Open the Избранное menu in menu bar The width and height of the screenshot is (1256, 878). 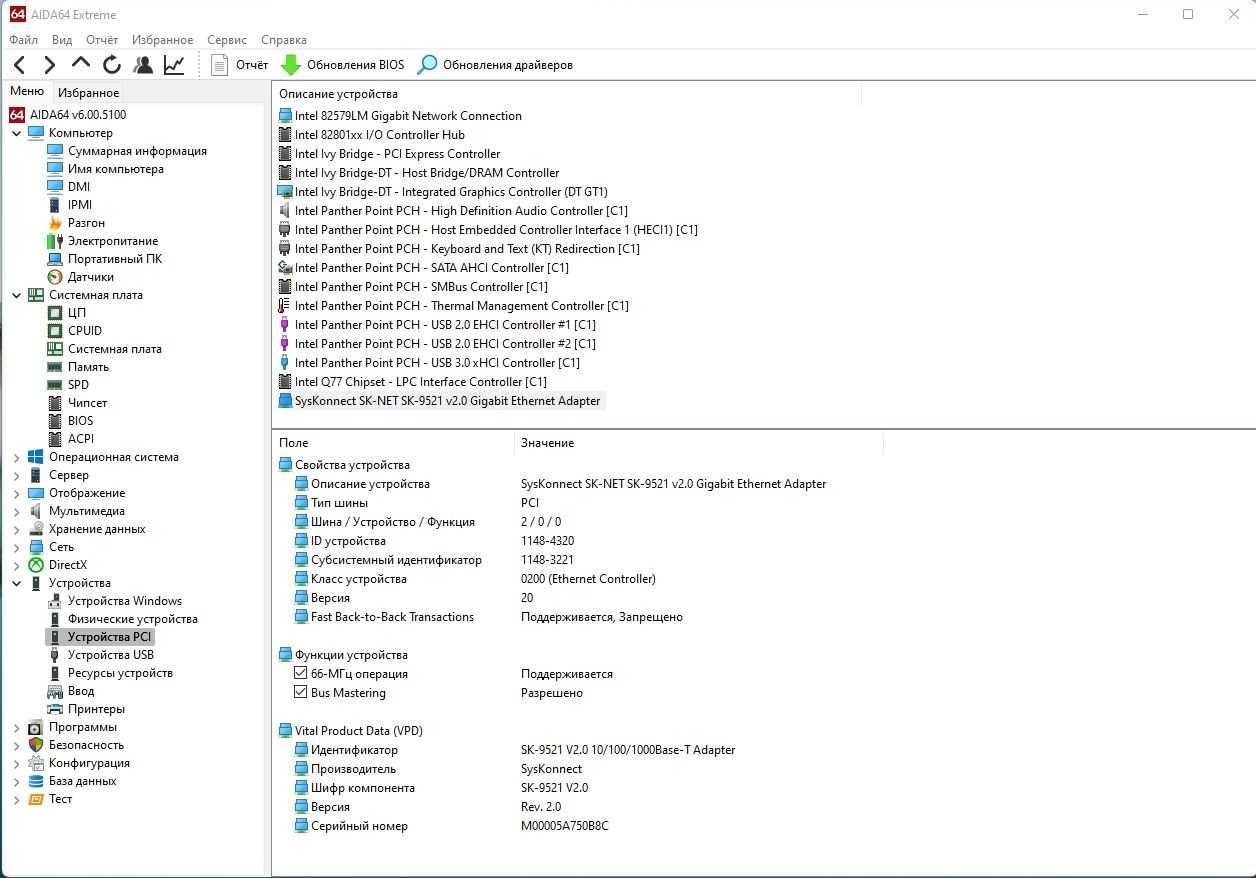tap(162, 40)
